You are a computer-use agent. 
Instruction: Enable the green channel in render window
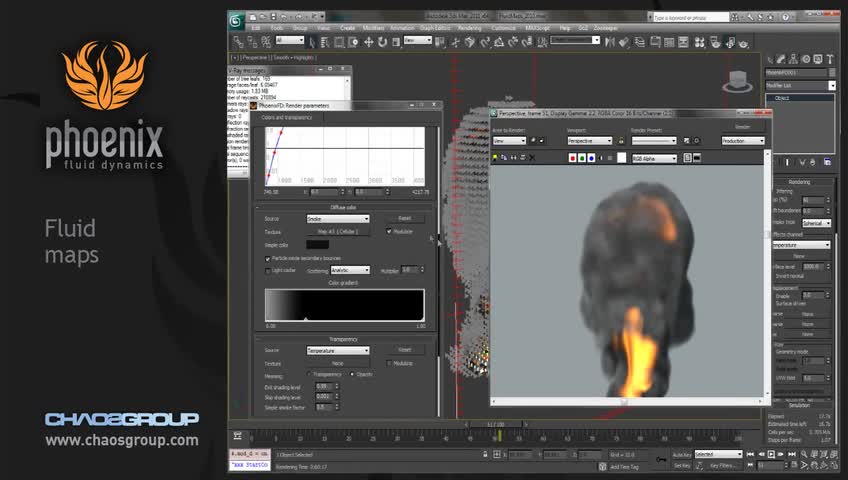pyautogui.click(x=582, y=158)
